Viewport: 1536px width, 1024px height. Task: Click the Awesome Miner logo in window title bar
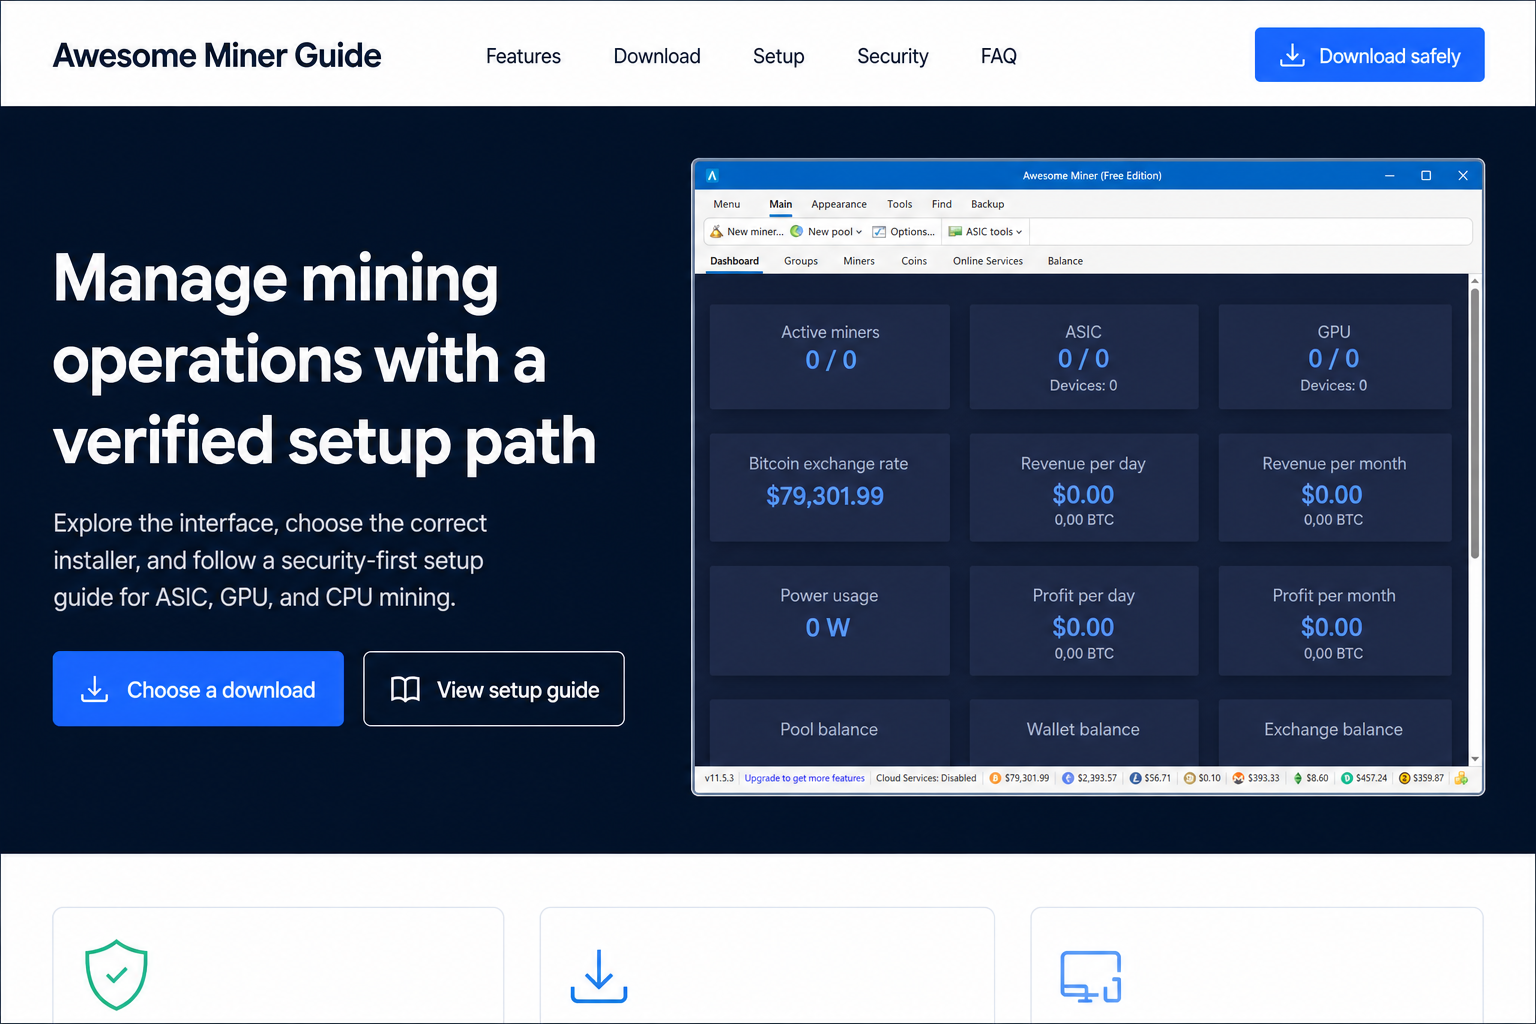point(712,175)
